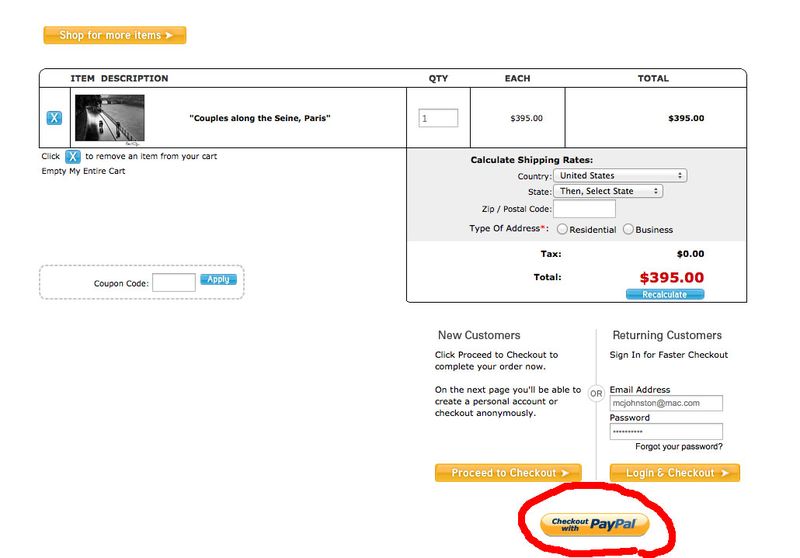Select the Residential address type

pyautogui.click(x=563, y=229)
